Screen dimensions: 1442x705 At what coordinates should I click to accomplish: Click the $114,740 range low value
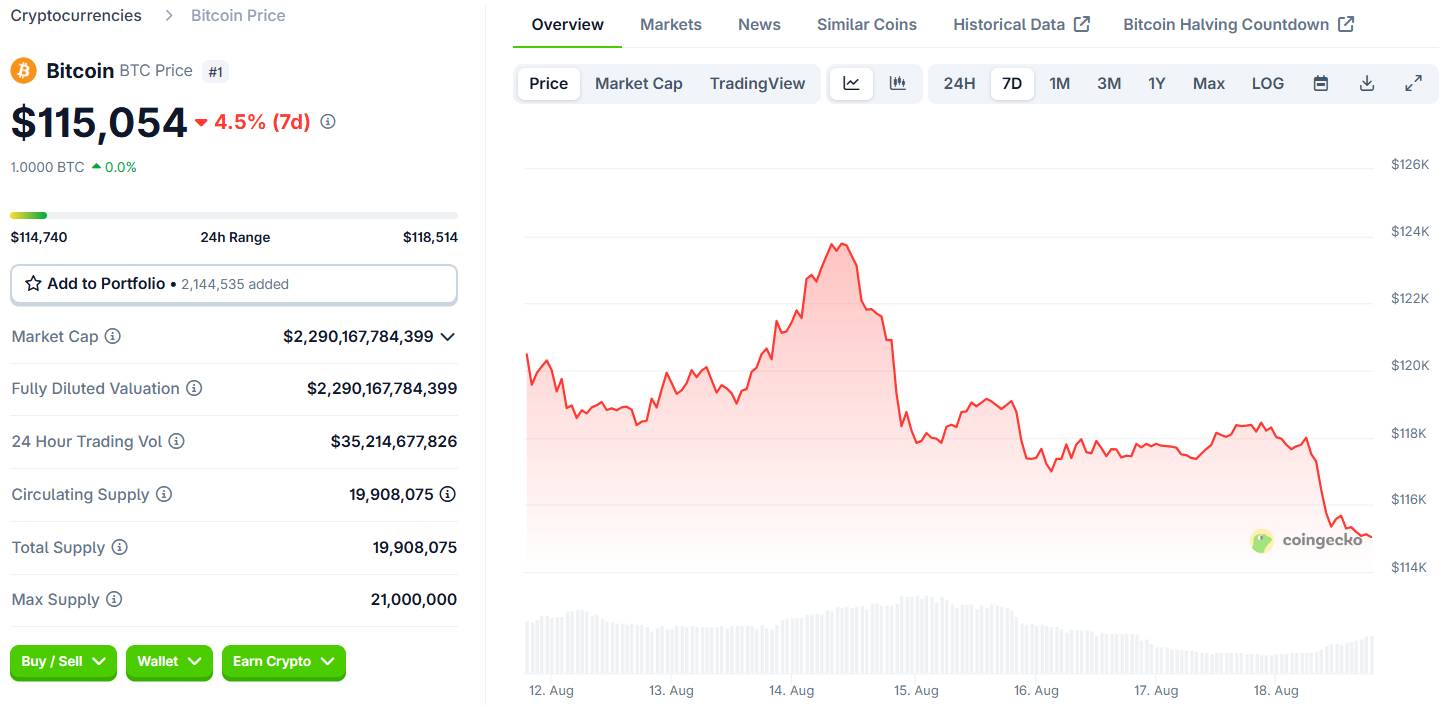coord(39,237)
